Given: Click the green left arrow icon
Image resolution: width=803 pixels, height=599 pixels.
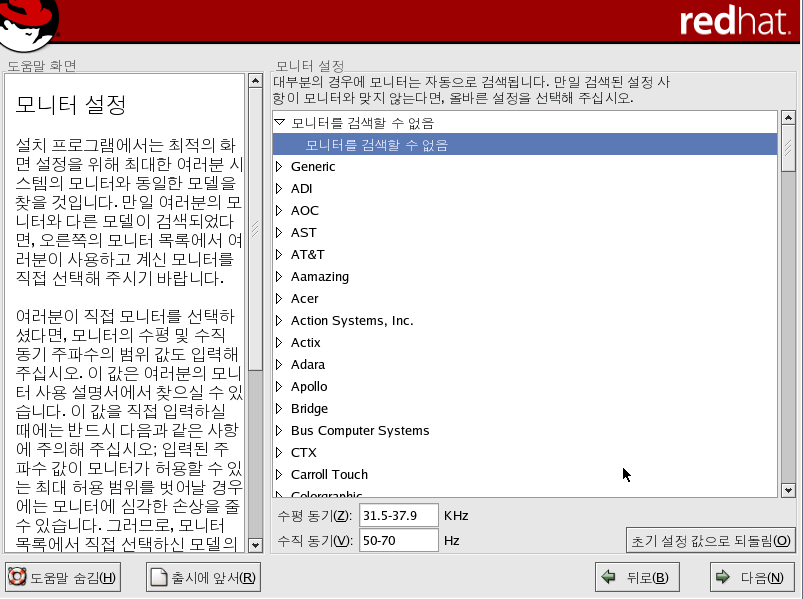Looking at the screenshot, I should pos(608,576).
